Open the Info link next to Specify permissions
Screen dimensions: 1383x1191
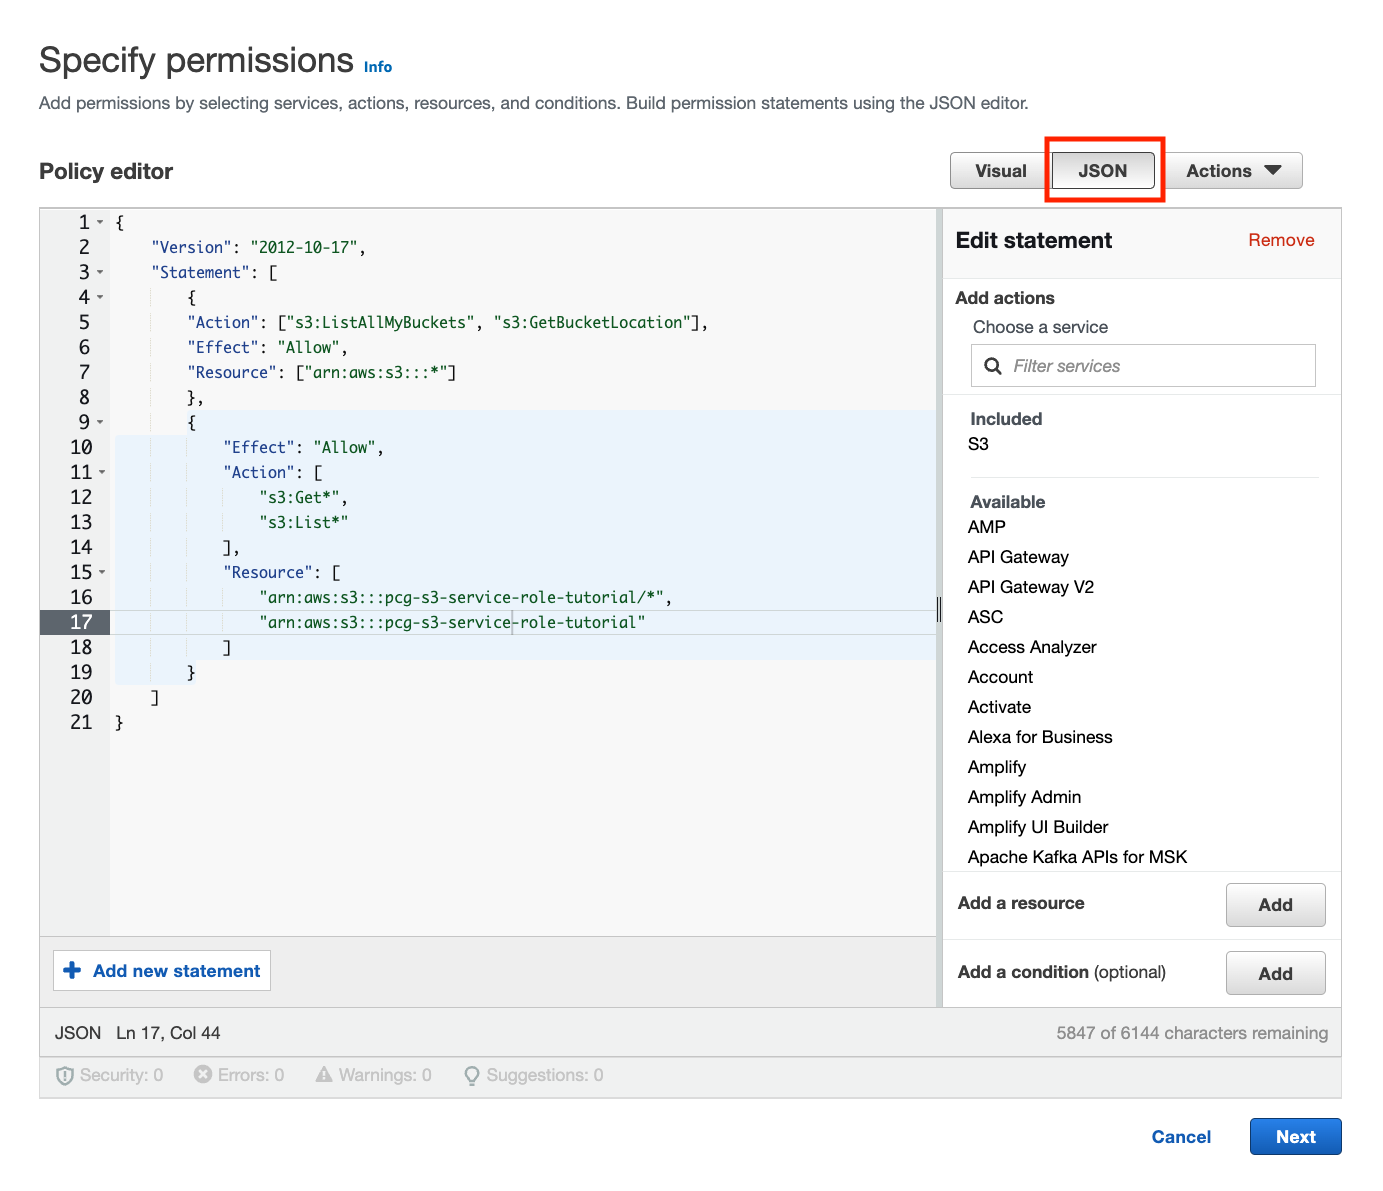pos(378,67)
